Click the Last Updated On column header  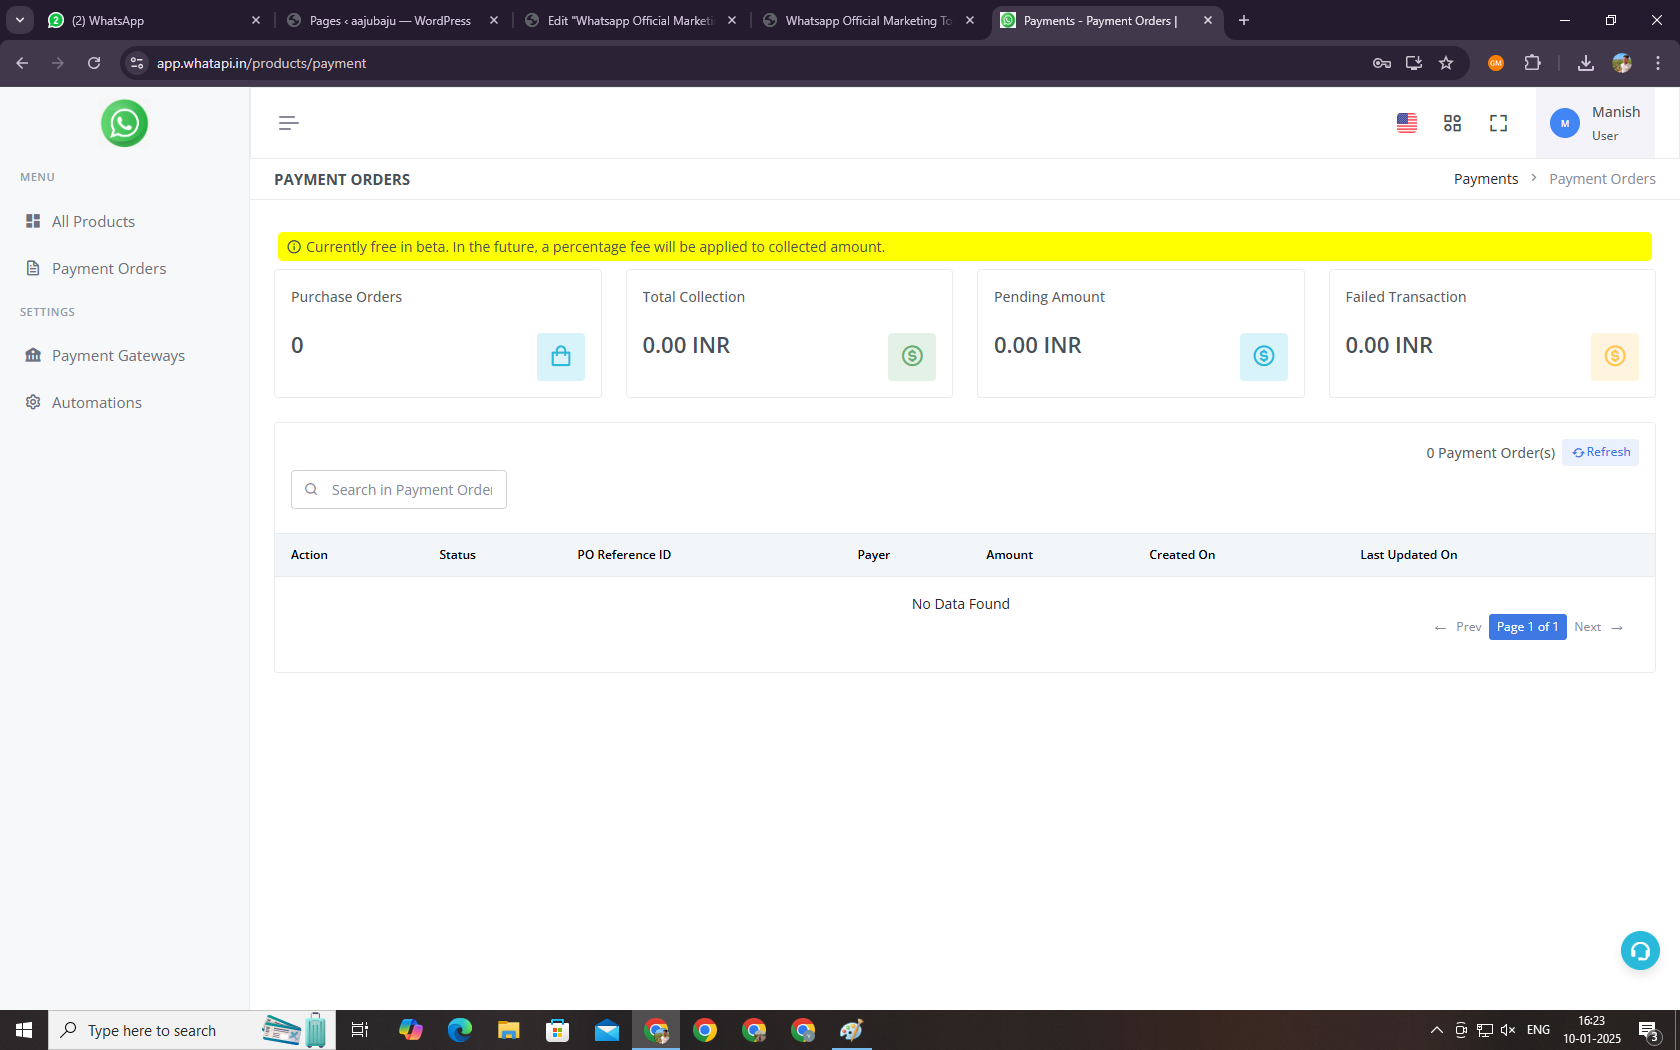click(x=1408, y=555)
